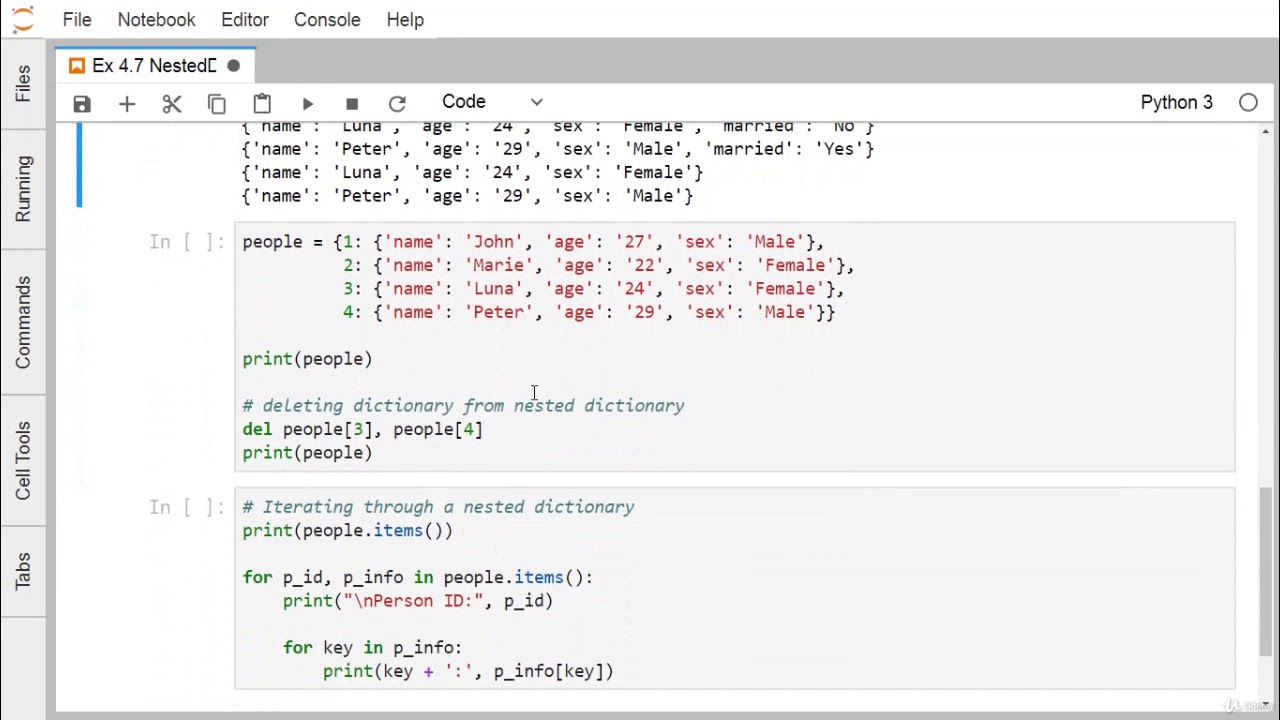This screenshot has width=1280, height=720.
Task: Show the Files sidebar panel
Action: pos(23,83)
